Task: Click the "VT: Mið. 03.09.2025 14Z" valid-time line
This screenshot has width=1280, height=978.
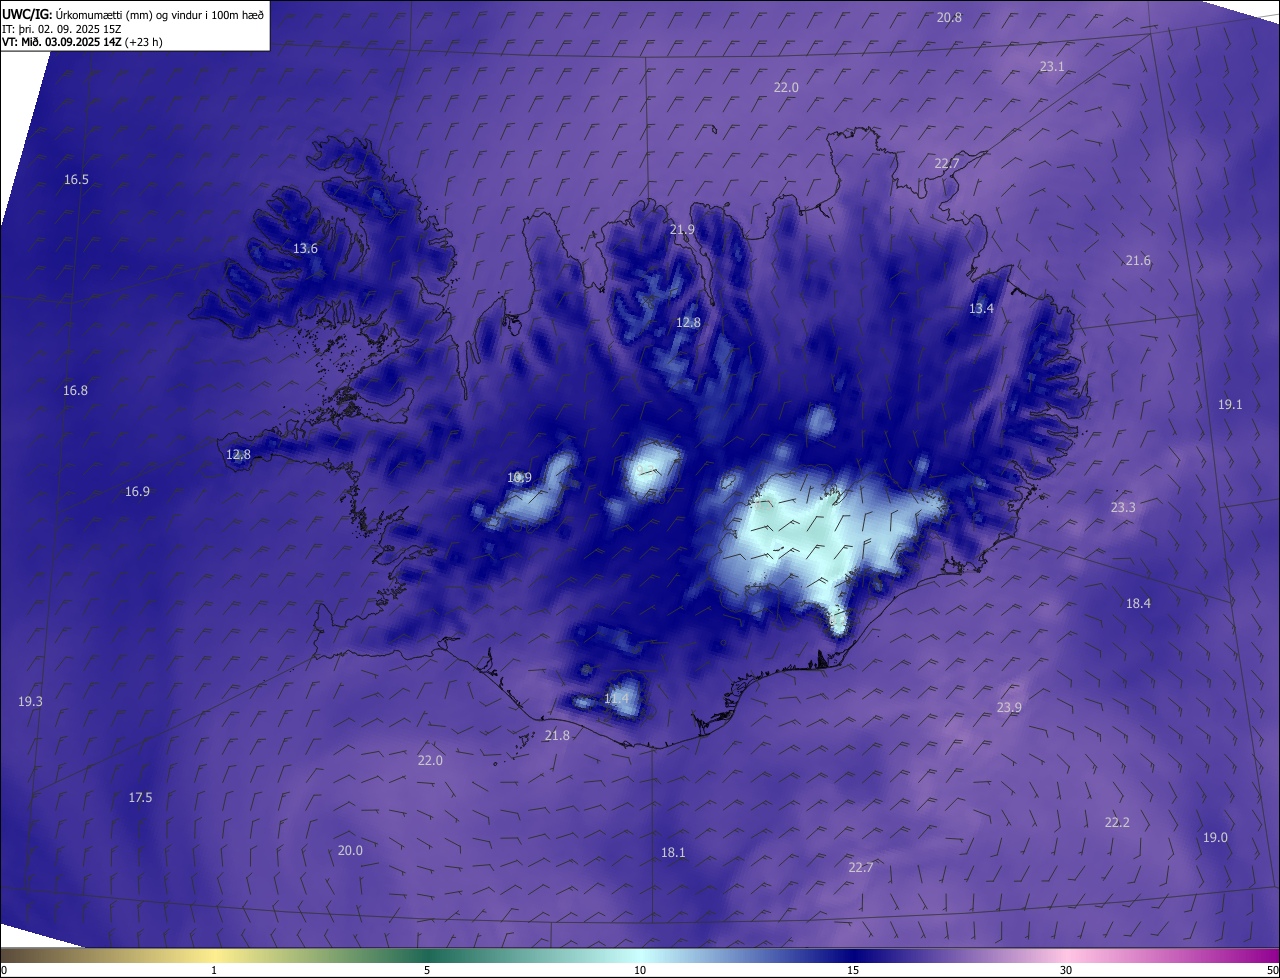Action: pyautogui.click(x=82, y=42)
